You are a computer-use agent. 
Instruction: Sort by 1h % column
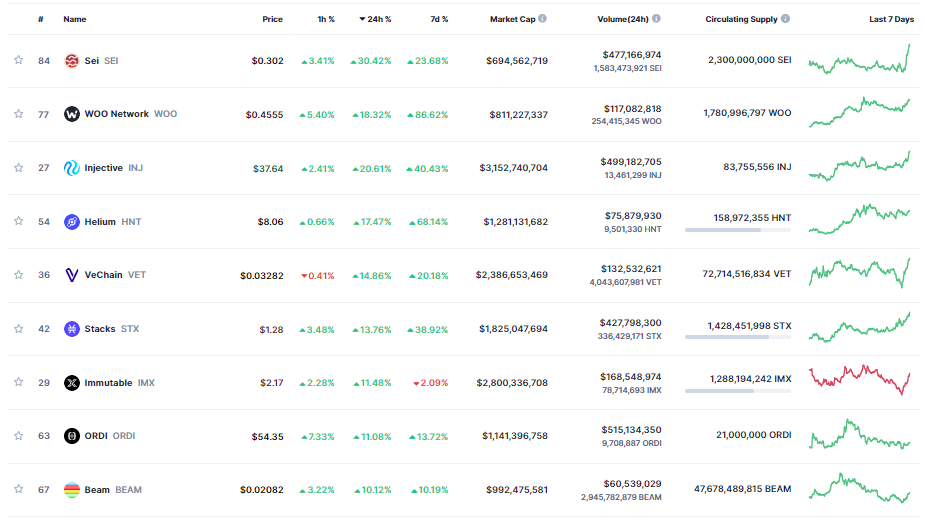[326, 19]
